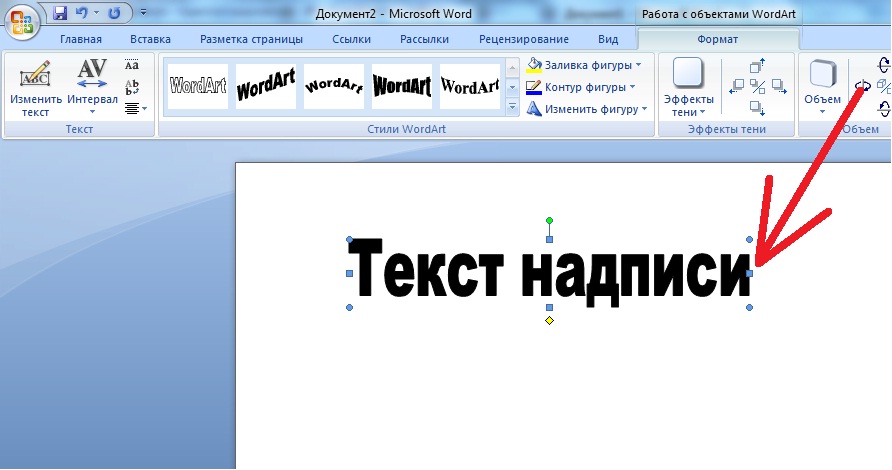
Task: Select the outlined WordArt style thumbnail
Action: [198, 86]
